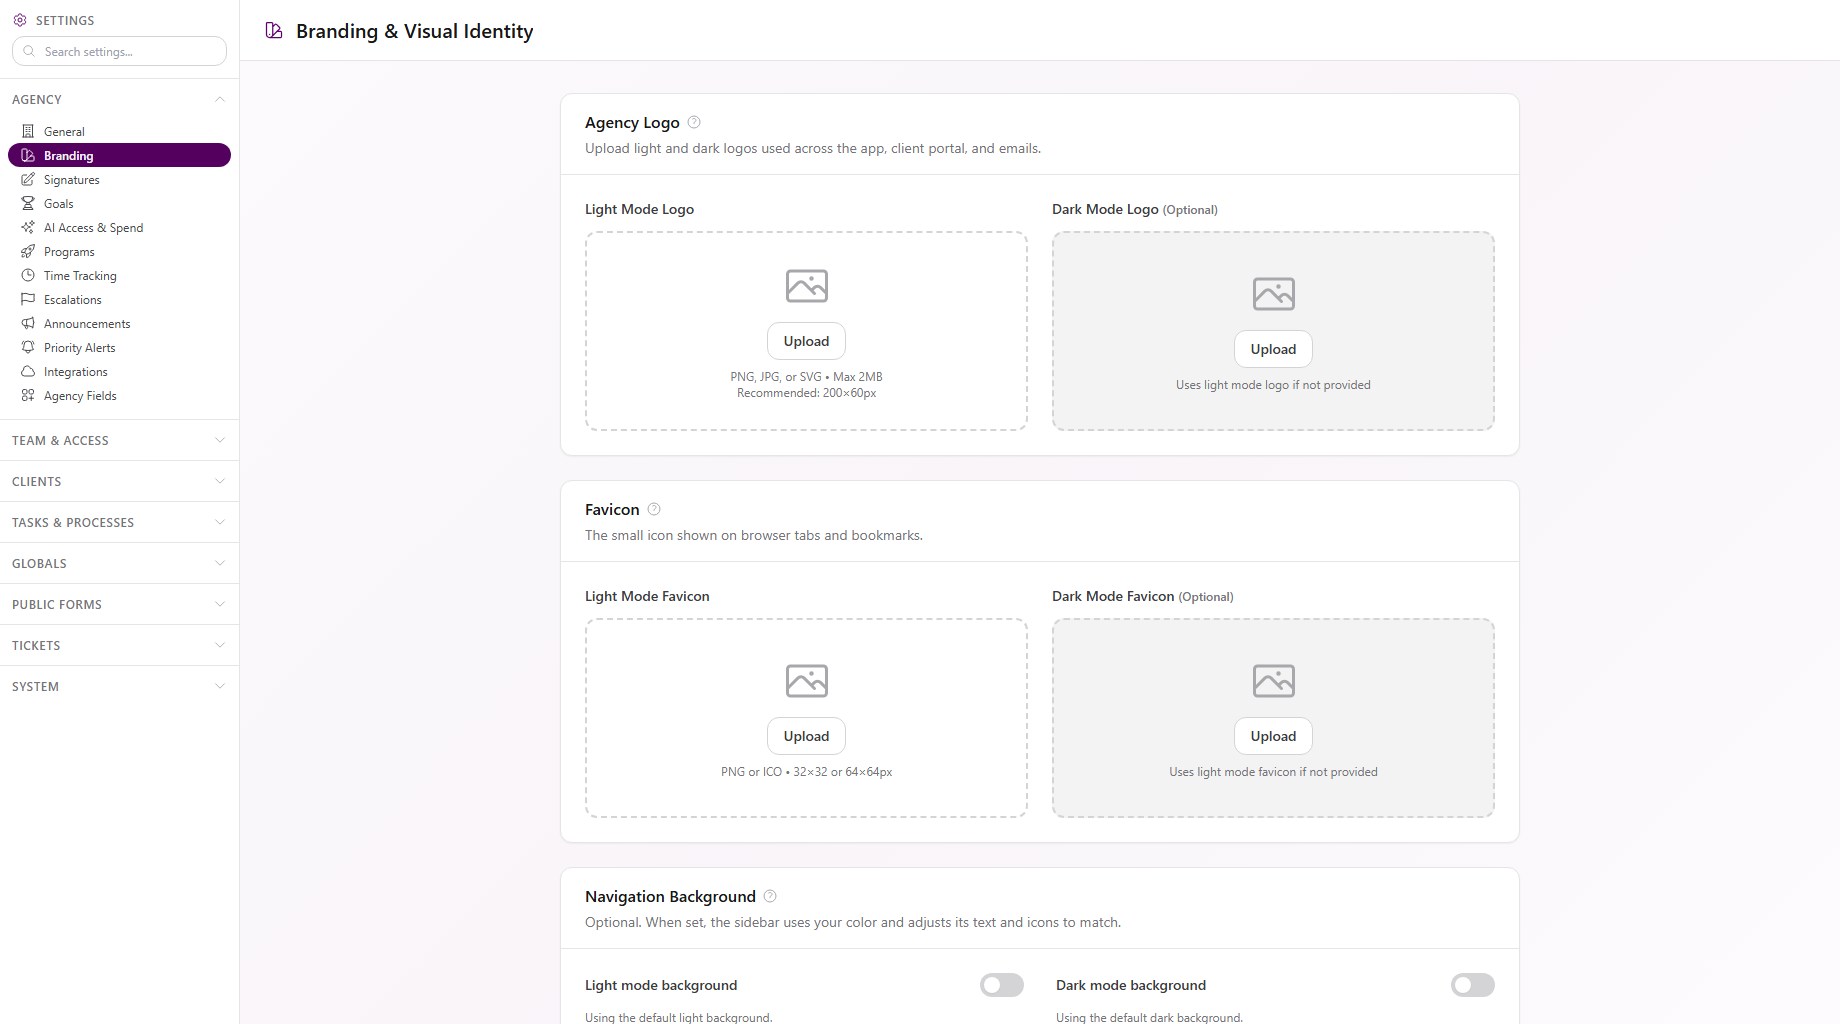Expand the Tasks & Processes section
This screenshot has width=1840, height=1024.
(x=119, y=522)
